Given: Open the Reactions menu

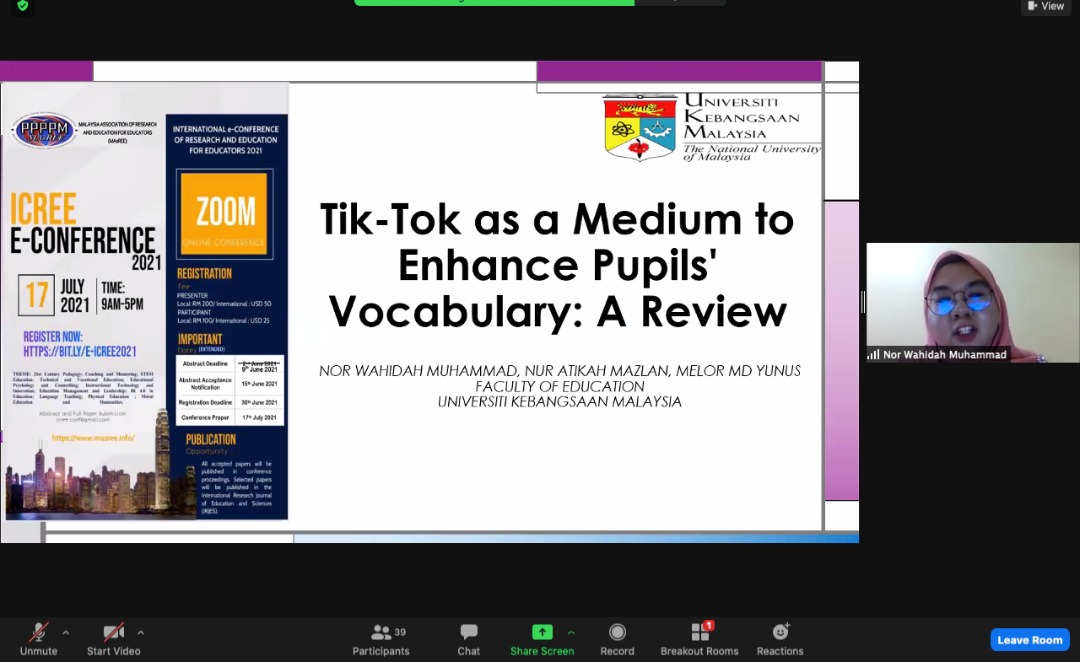Looking at the screenshot, I should pos(780,638).
